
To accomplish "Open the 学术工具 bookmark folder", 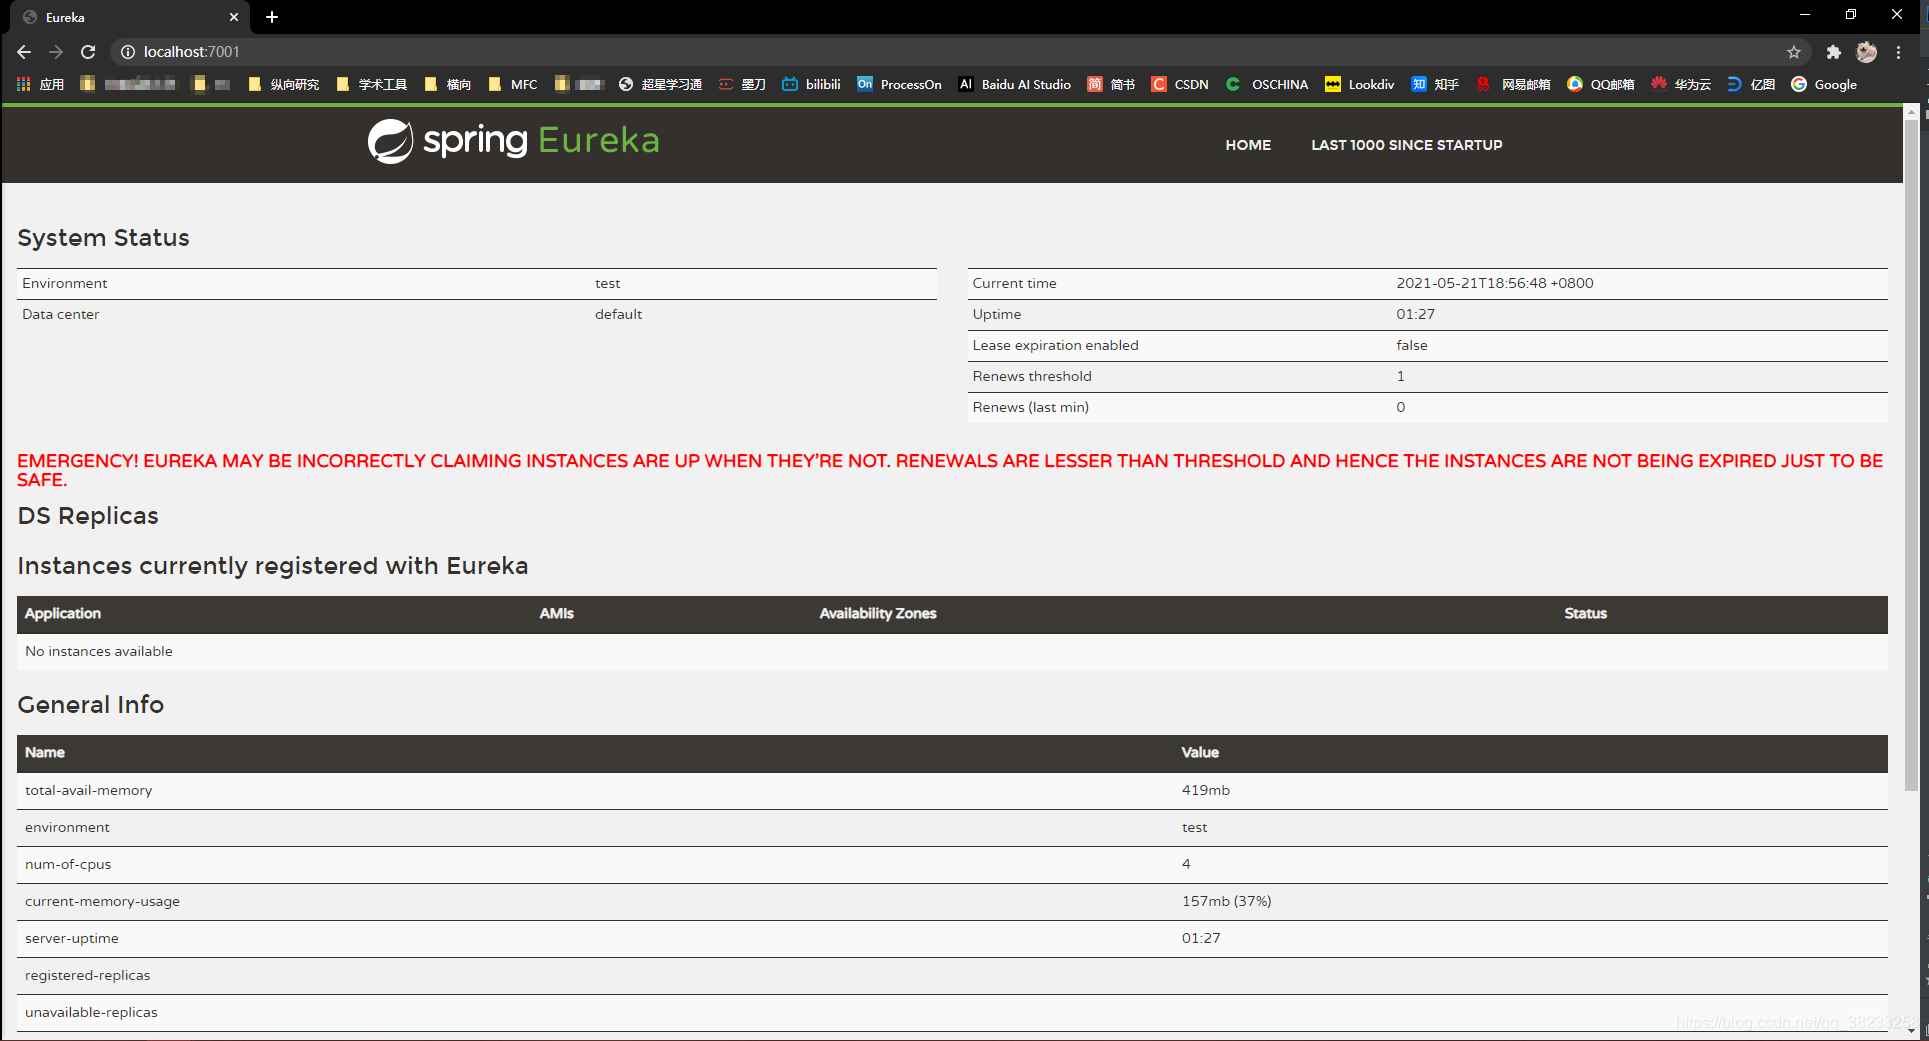I will [372, 84].
